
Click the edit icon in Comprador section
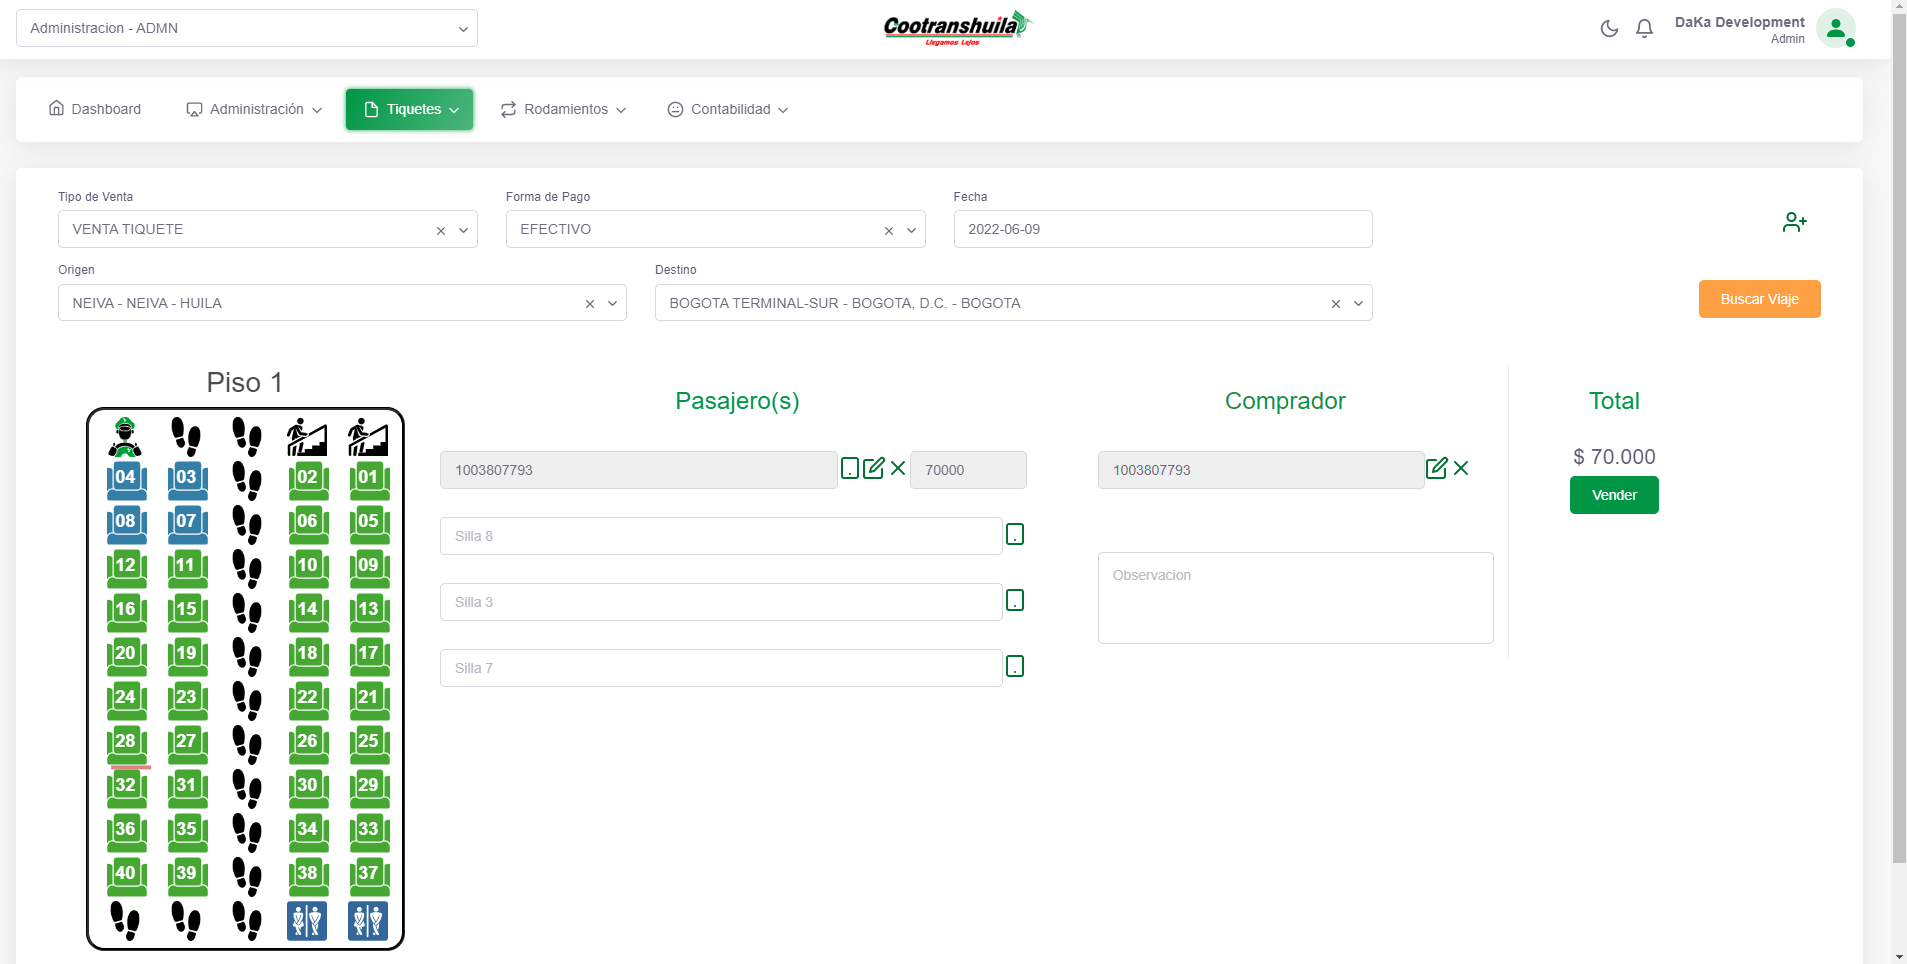(x=1436, y=468)
